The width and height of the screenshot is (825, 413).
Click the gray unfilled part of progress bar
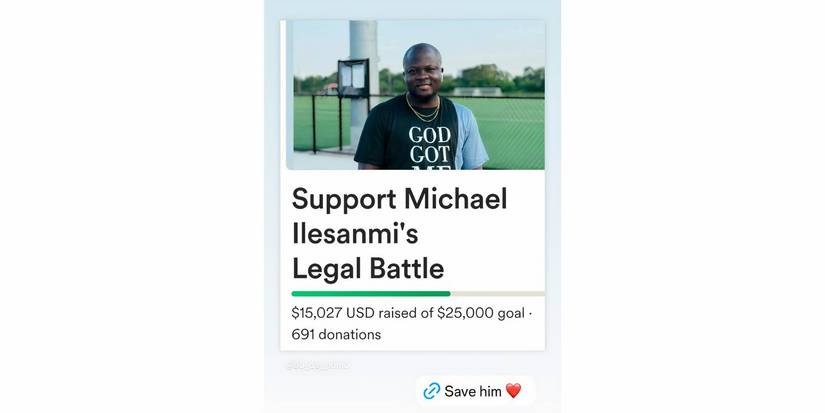pos(498,294)
